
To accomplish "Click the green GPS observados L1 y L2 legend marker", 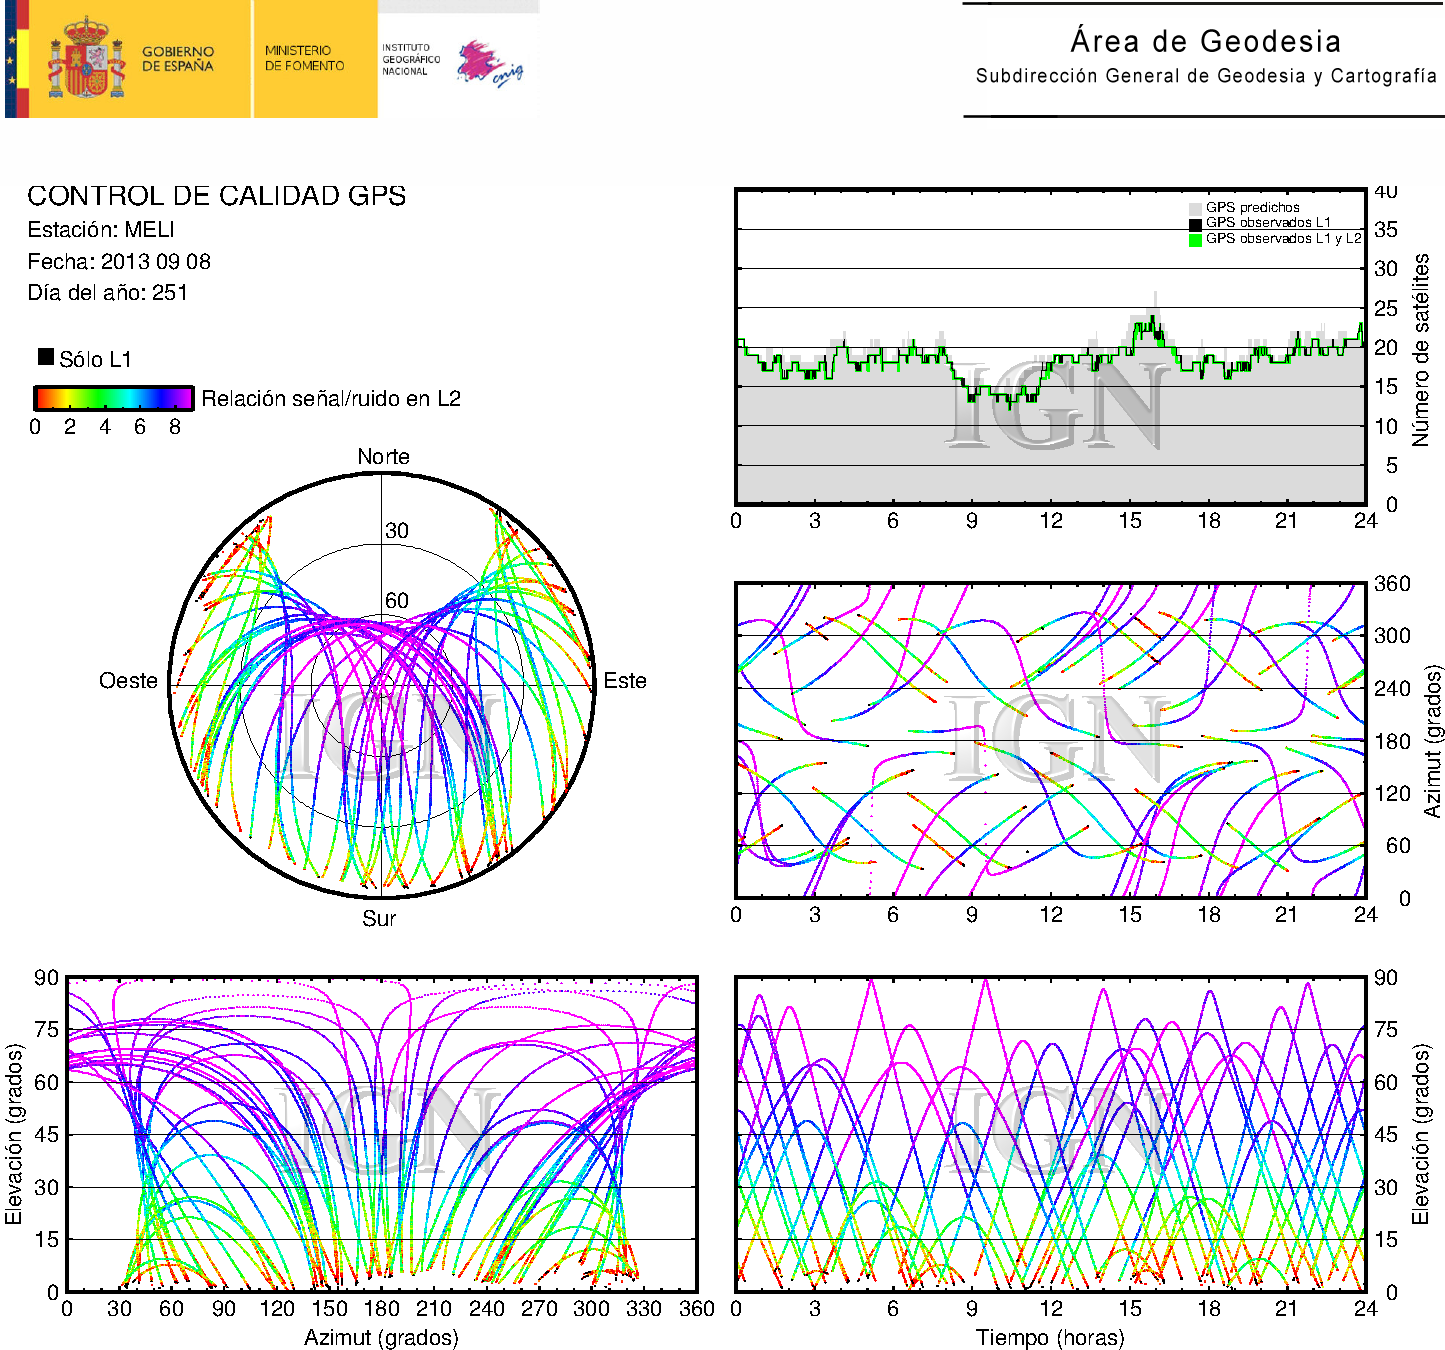I will click(1195, 240).
